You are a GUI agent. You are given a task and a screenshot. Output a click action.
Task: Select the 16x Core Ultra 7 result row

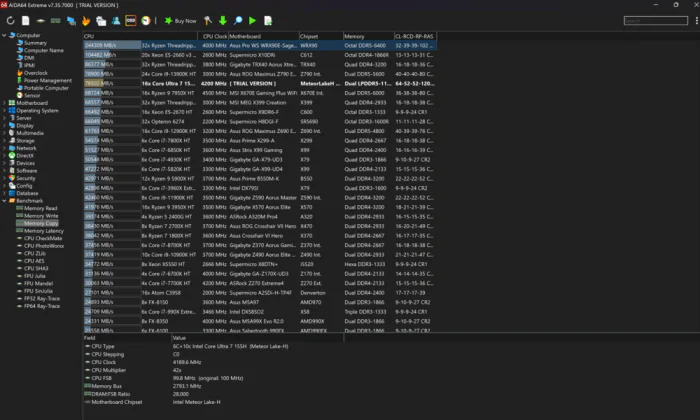tap(260, 83)
